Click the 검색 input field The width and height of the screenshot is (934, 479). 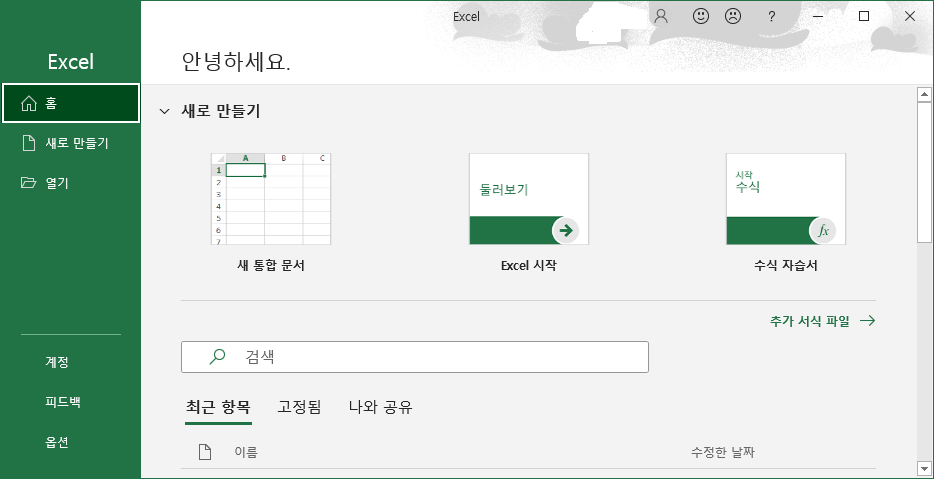[x=415, y=357]
